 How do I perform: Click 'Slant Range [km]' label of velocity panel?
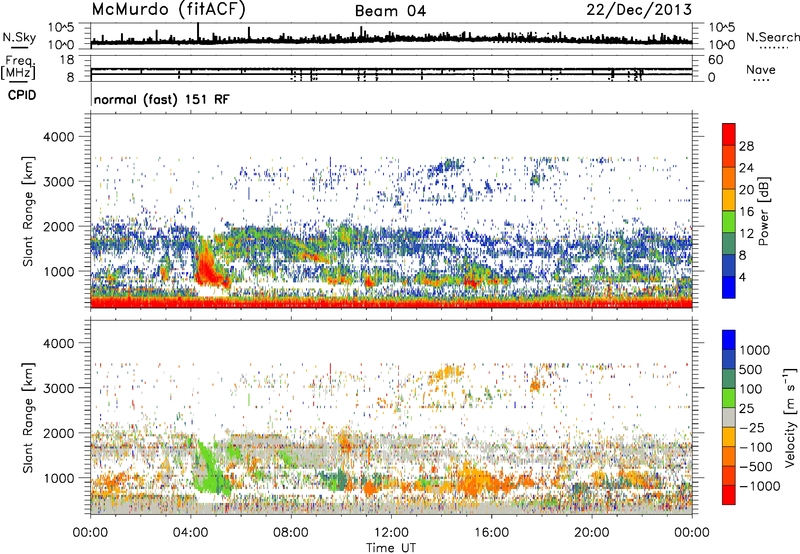(x=29, y=417)
